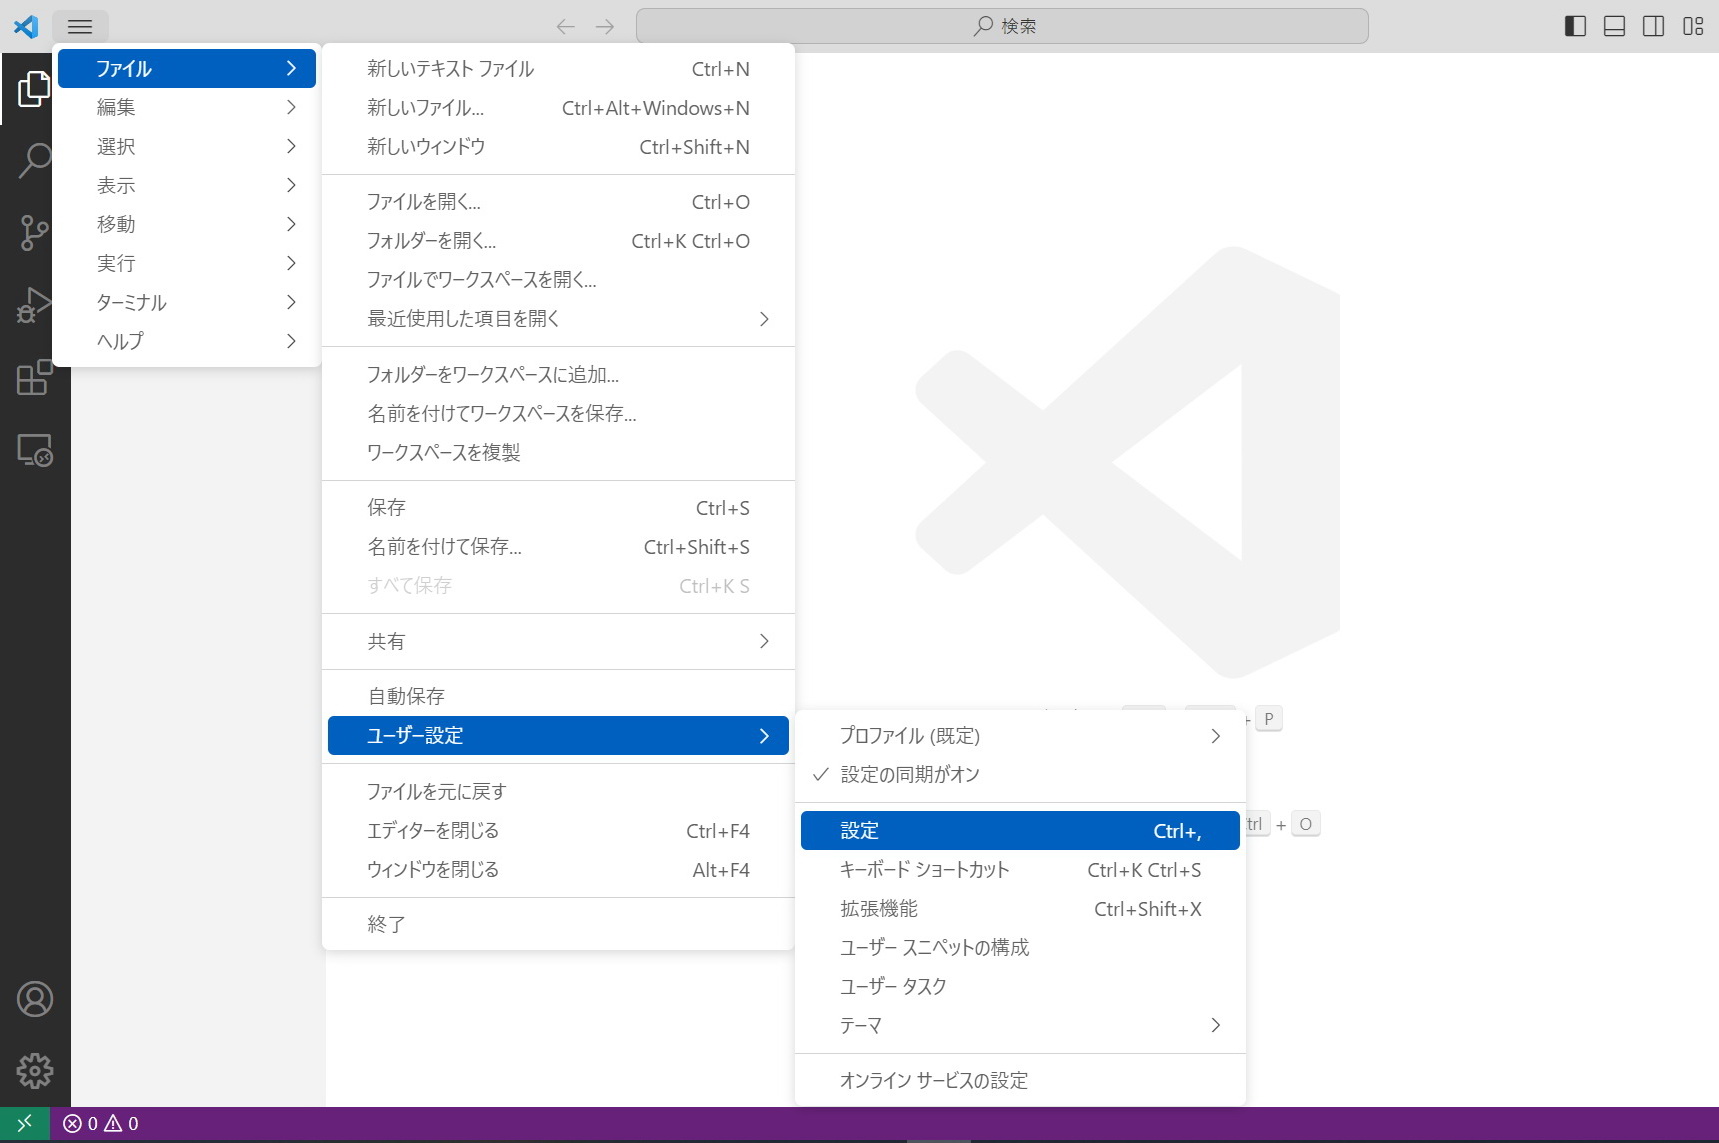
Task: Expand the 実行 menu
Action: pyautogui.click(x=187, y=263)
